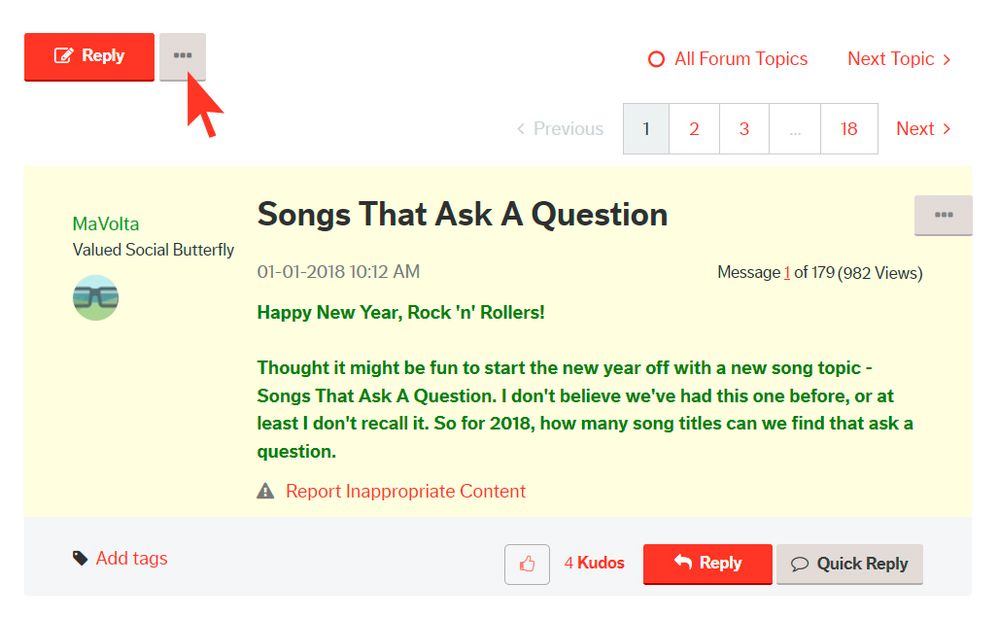View the 4 Kudos count
This screenshot has height=617, width=999.
coord(594,563)
